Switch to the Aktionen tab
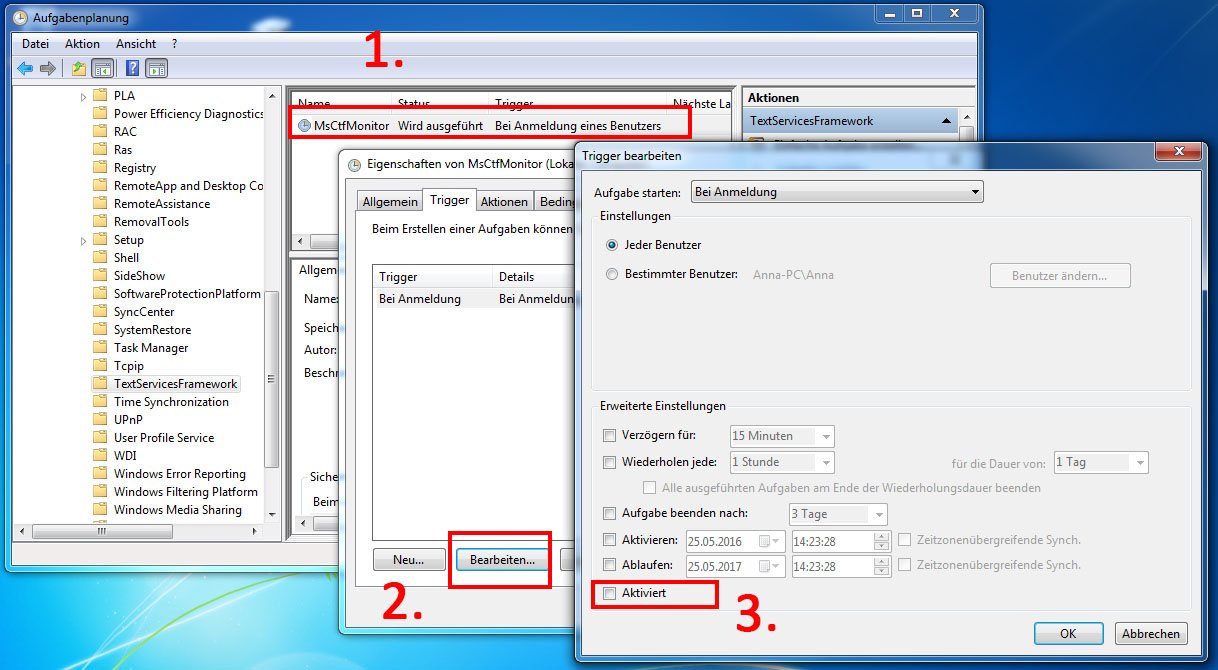The width and height of the screenshot is (1218, 670). pyautogui.click(x=504, y=200)
